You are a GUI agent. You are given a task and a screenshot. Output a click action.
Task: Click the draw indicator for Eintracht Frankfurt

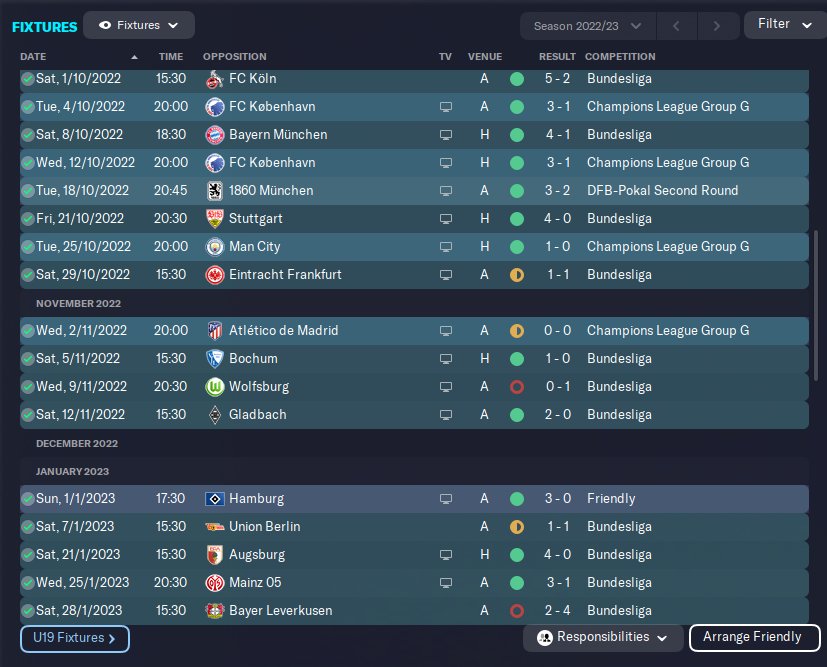click(x=516, y=274)
